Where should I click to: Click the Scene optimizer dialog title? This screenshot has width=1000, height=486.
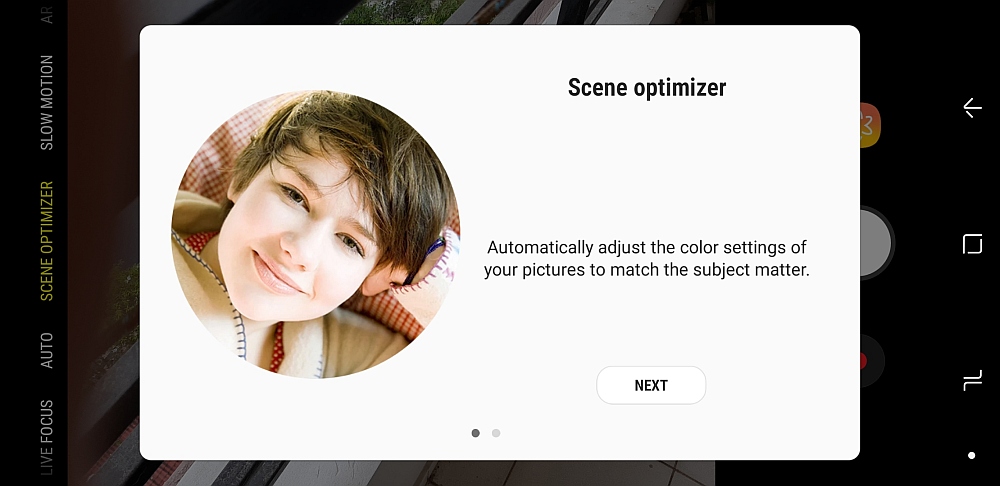click(x=647, y=87)
